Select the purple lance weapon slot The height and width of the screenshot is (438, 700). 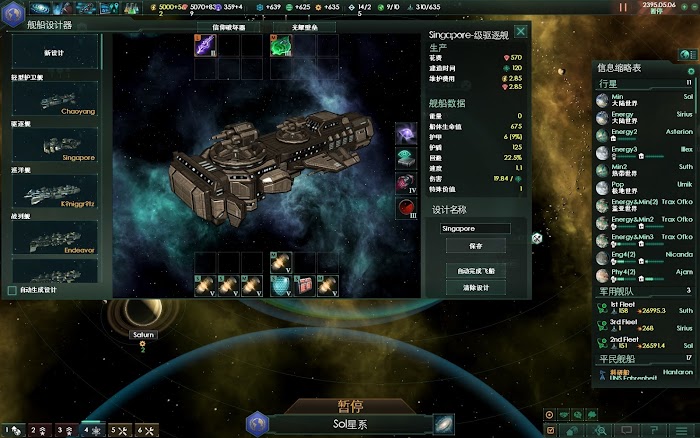205,46
